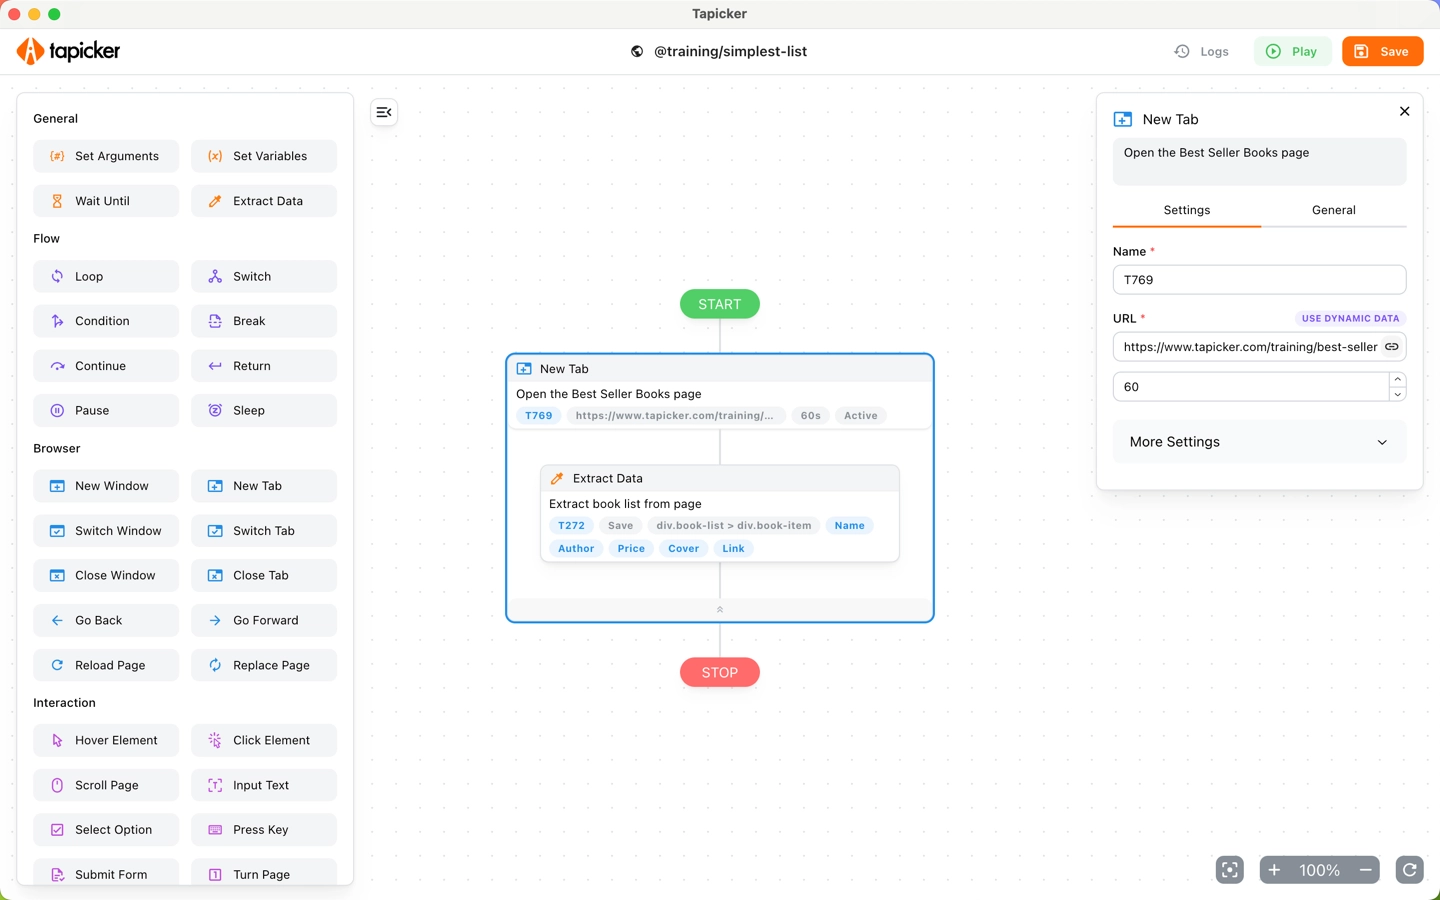Click the T272 tag in Extract Data
1440x900 pixels.
click(x=571, y=525)
